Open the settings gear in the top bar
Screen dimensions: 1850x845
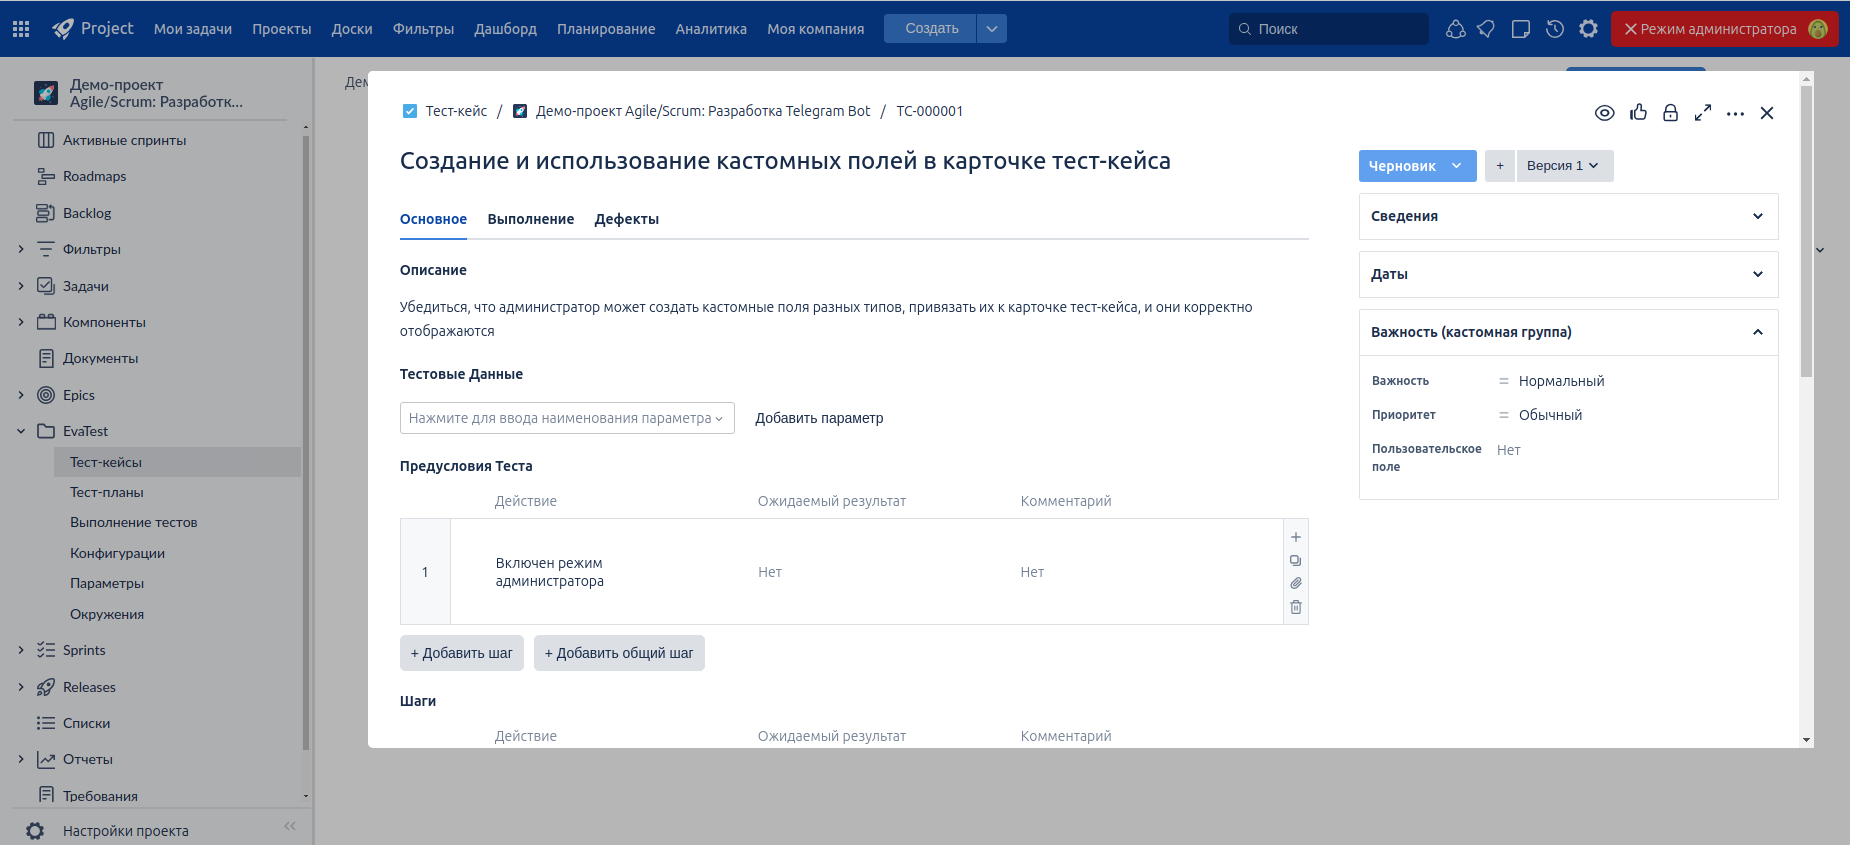tap(1588, 29)
